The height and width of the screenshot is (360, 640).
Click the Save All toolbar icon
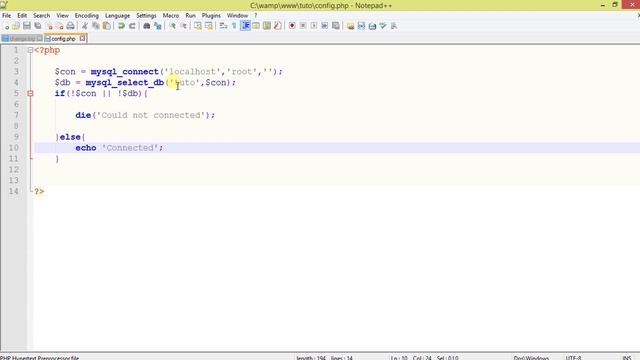(x=38, y=26)
